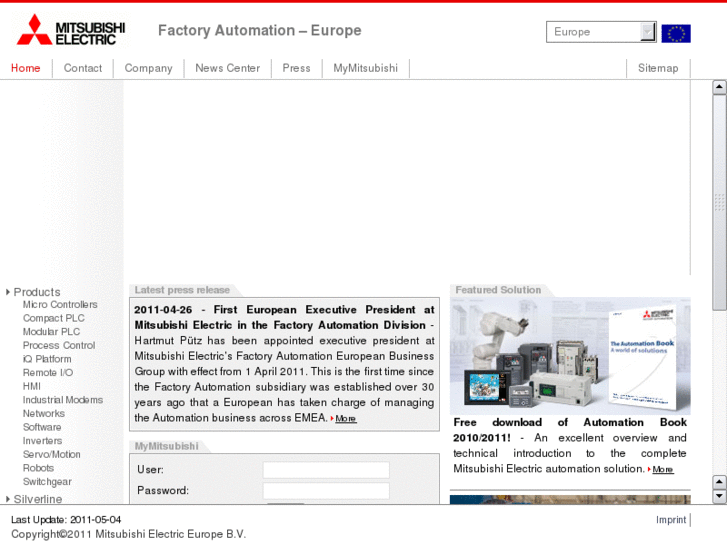Click the User input field
This screenshot has height=545, width=727.
pos(326,470)
